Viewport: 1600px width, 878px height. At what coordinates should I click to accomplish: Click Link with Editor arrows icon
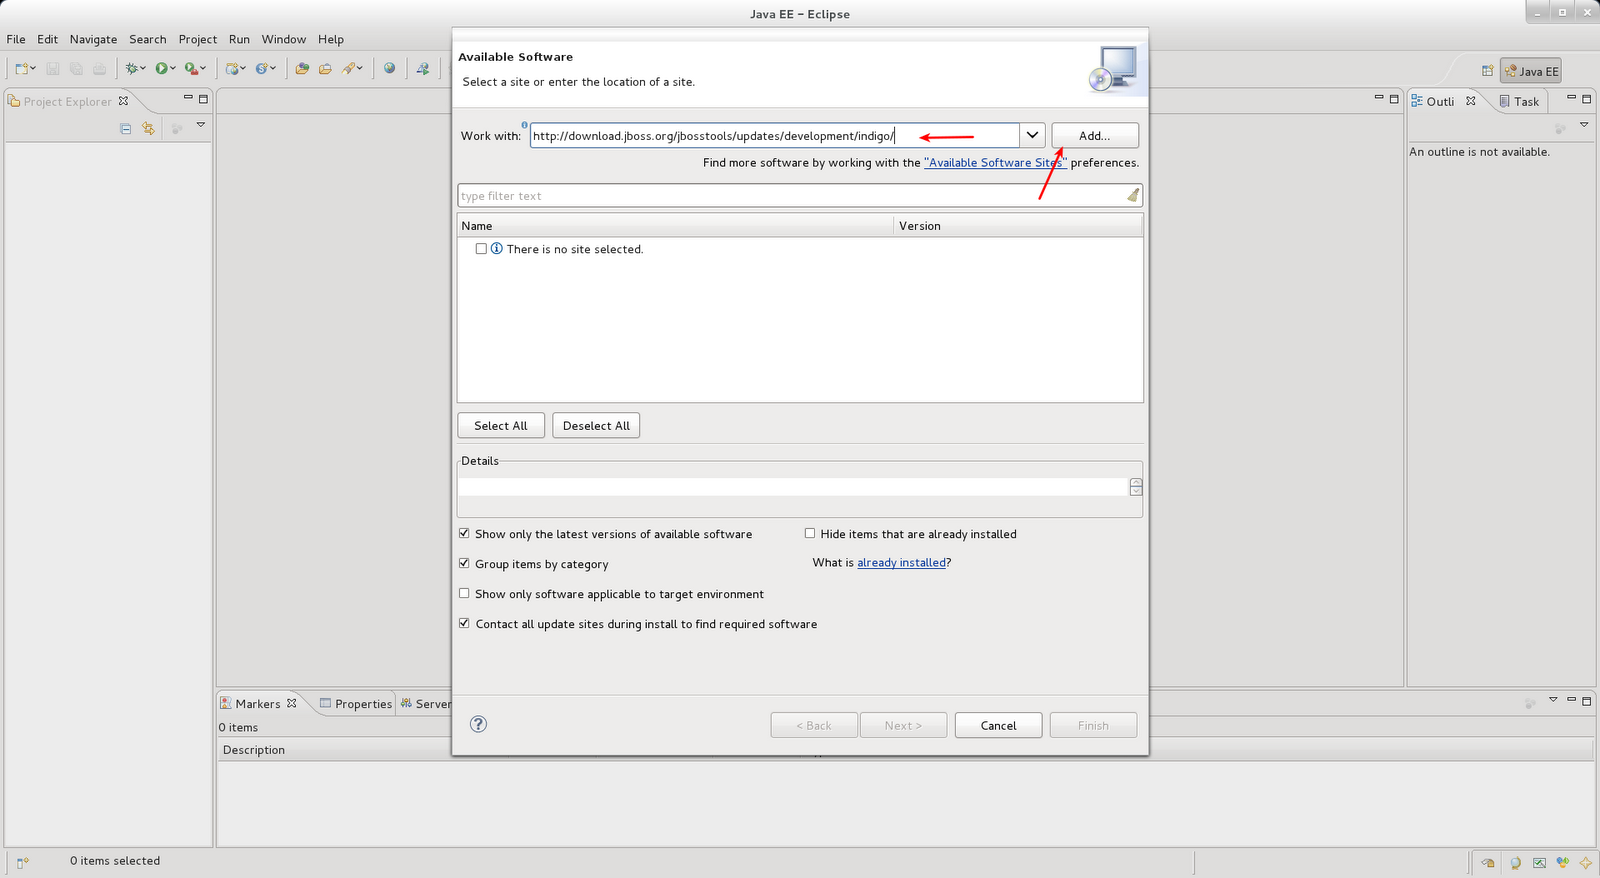click(148, 128)
